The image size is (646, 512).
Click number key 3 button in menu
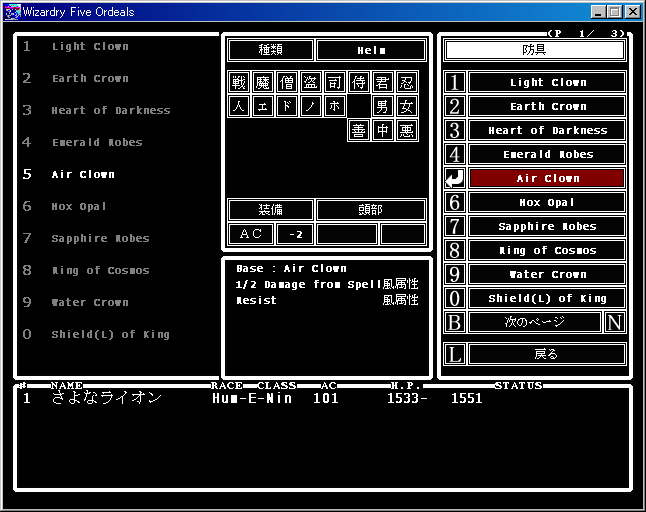click(x=455, y=130)
